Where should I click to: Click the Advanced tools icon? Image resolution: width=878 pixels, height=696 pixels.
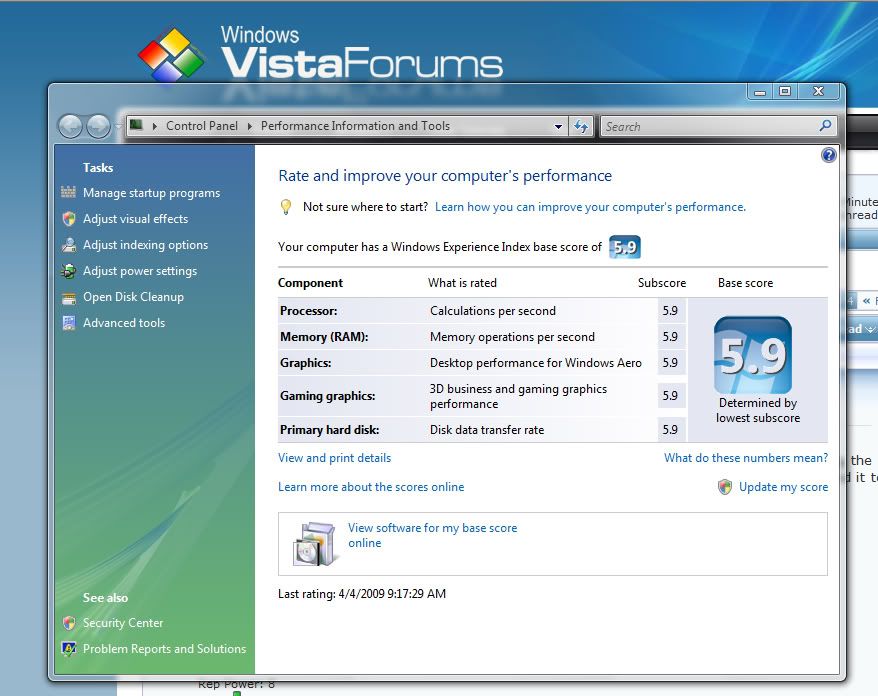pos(69,323)
